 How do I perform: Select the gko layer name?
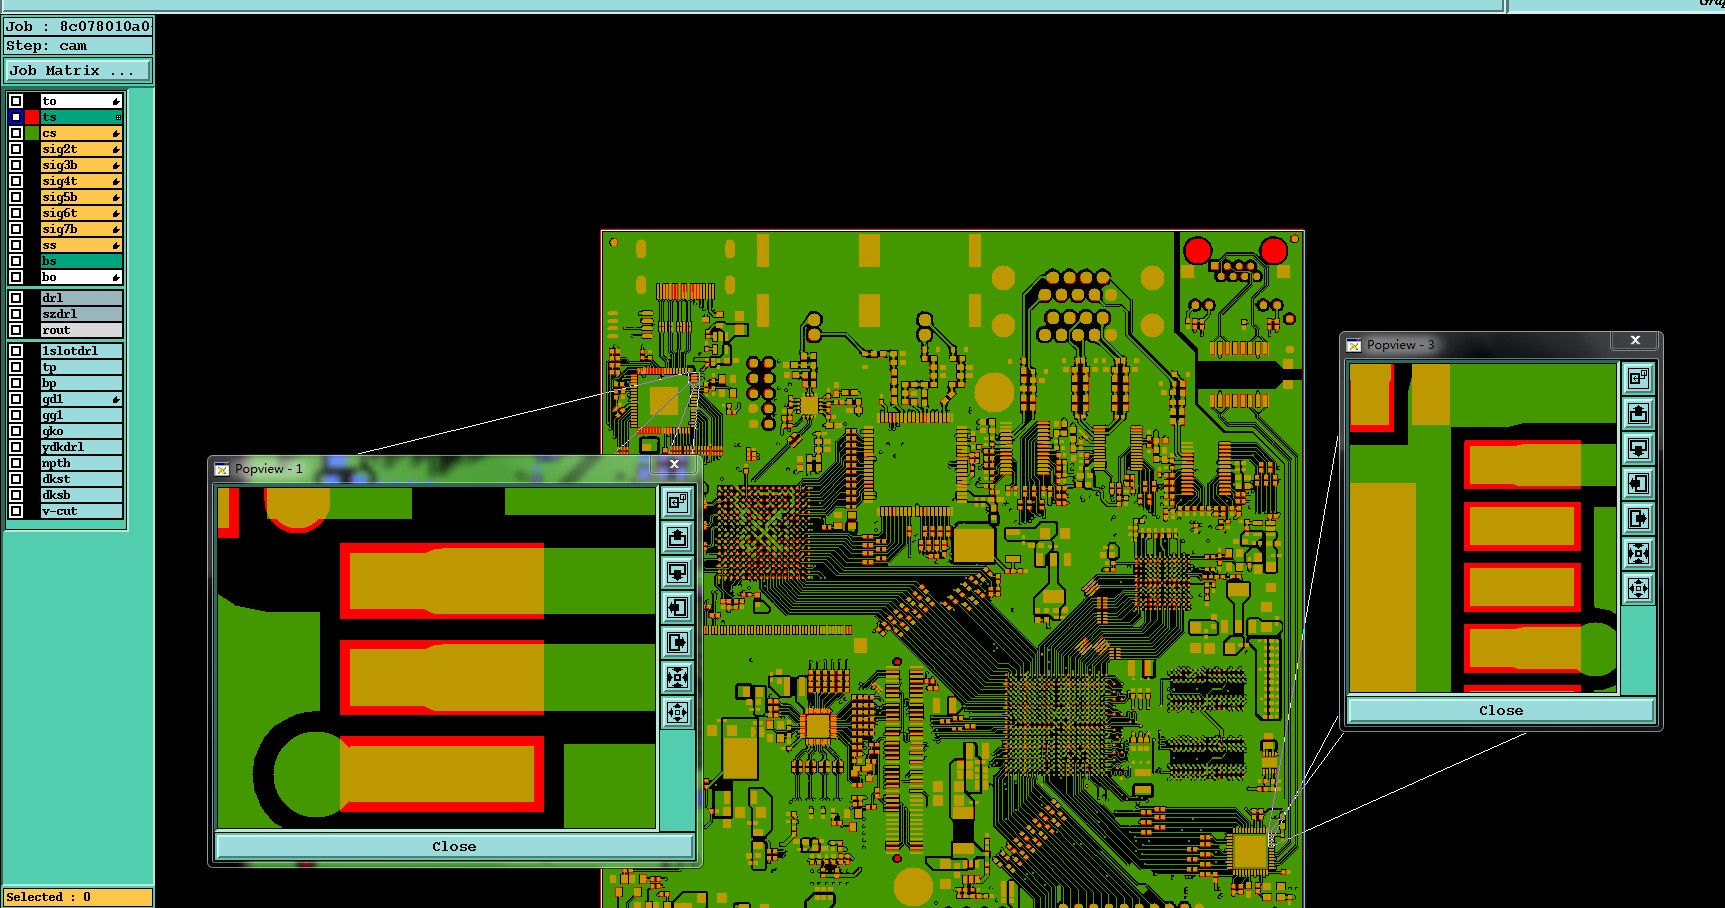click(x=81, y=431)
